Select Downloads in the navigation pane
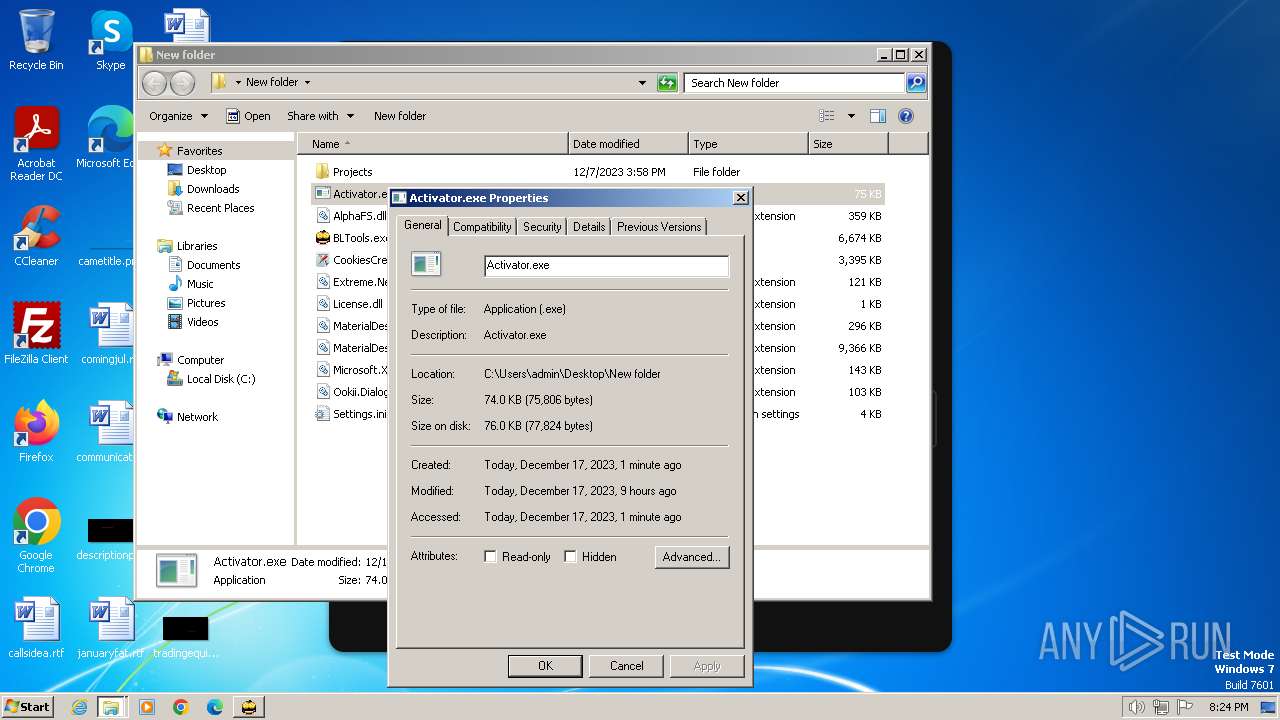This screenshot has height=720, width=1280. point(213,189)
